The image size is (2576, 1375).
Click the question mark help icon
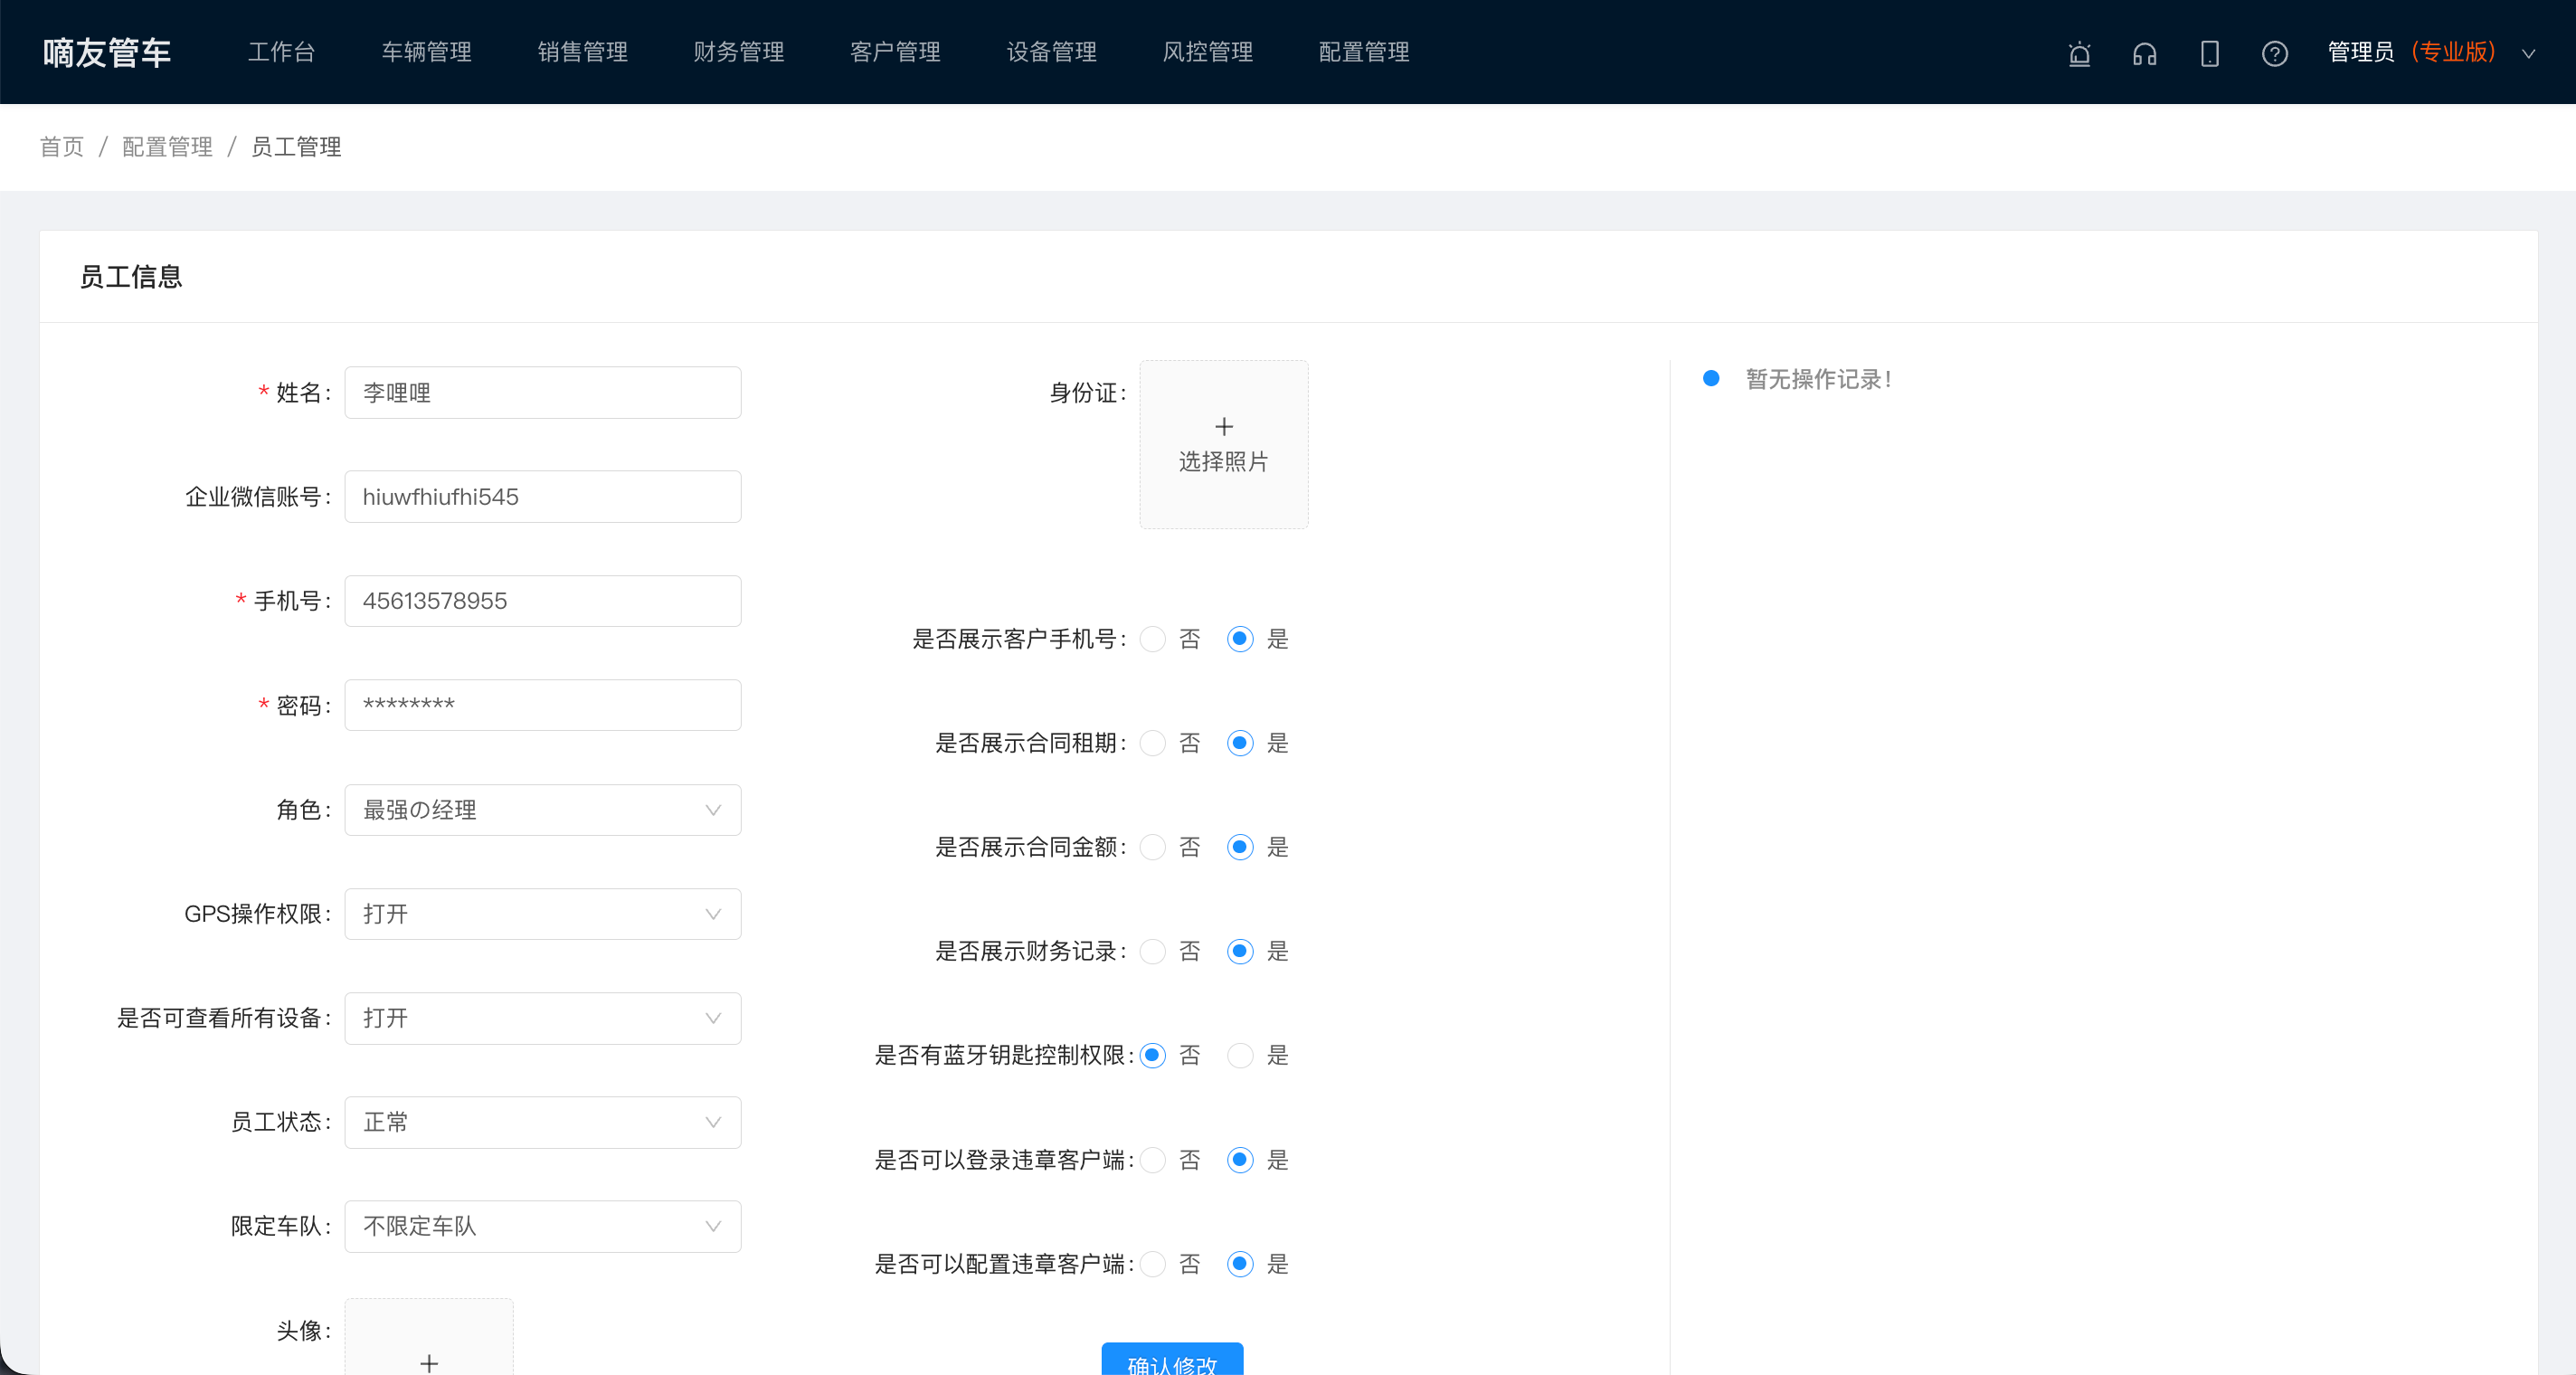2274,53
